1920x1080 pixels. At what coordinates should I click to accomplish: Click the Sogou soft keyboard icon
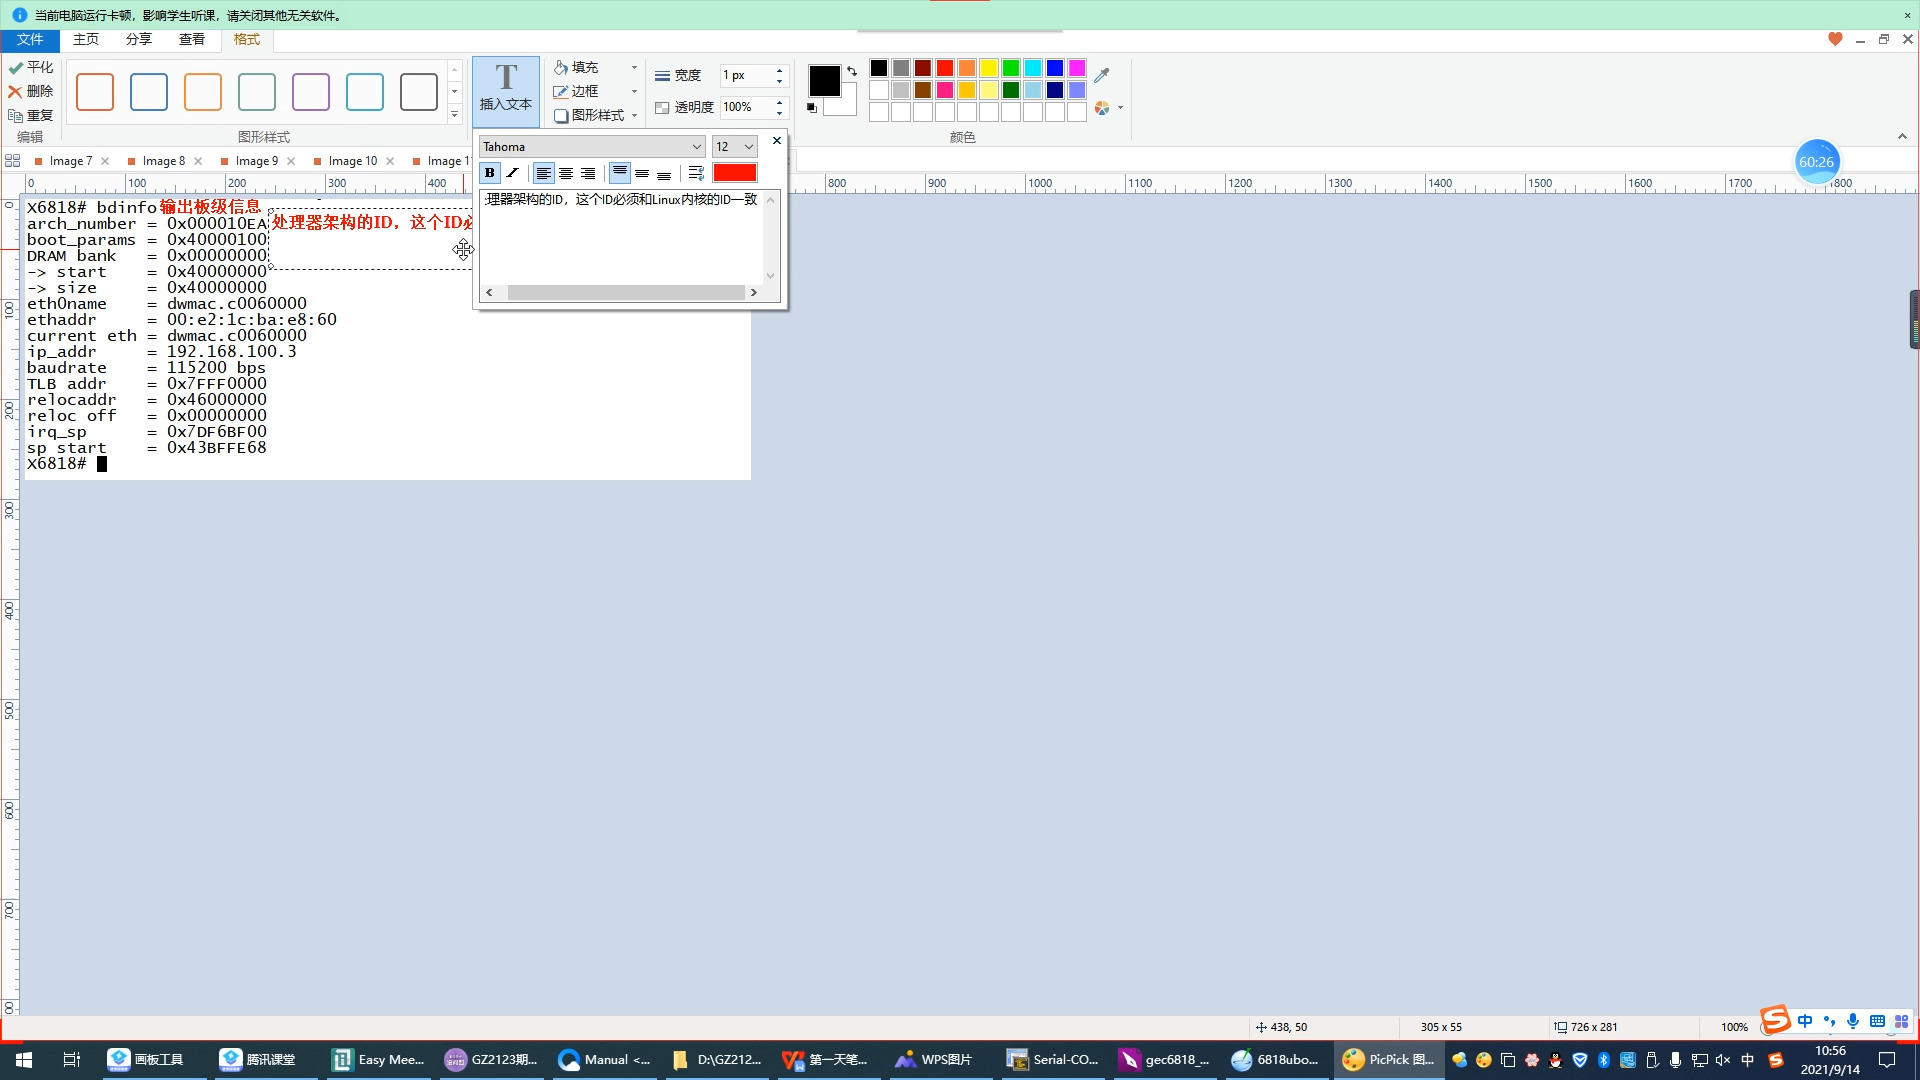pyautogui.click(x=1877, y=1021)
